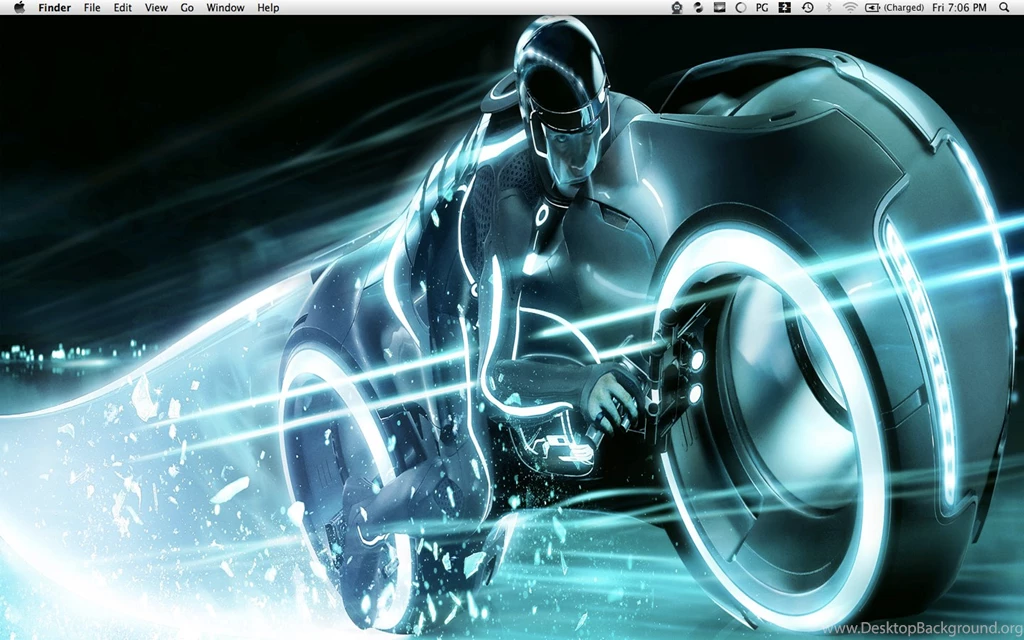Viewport: 1024px width, 640px height.
Task: Open the Finder application menu
Action: click(x=55, y=8)
